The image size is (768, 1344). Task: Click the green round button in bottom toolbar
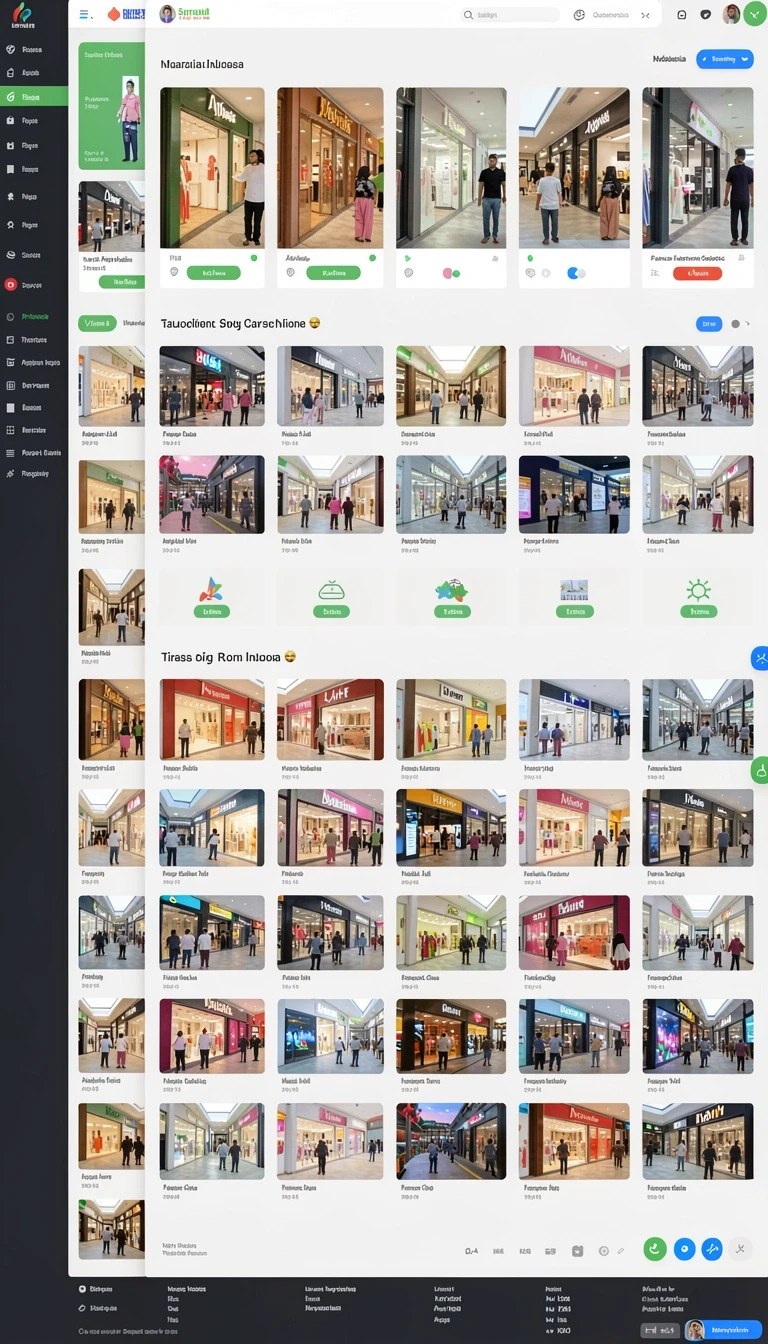coord(655,1248)
